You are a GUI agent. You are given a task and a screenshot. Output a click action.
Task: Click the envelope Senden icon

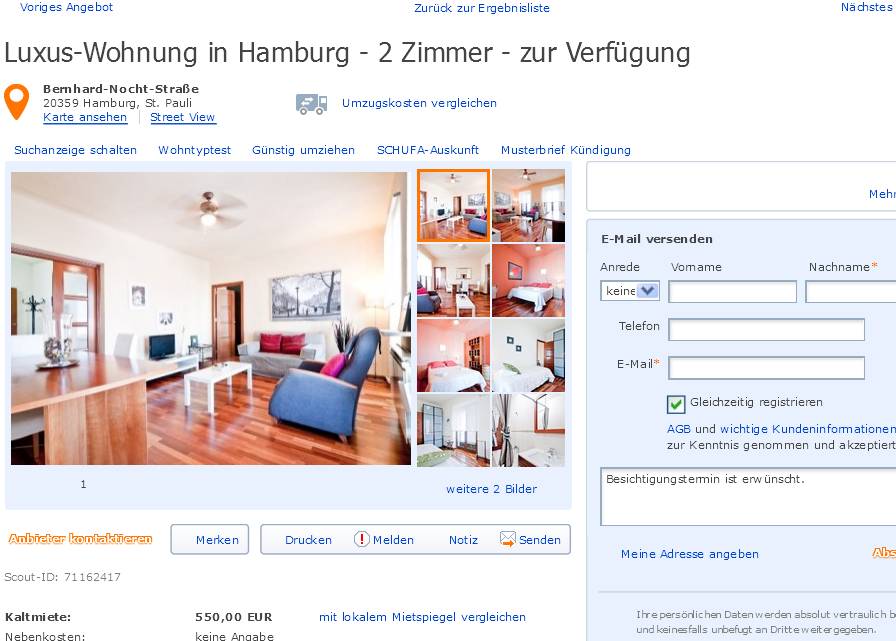pos(507,539)
